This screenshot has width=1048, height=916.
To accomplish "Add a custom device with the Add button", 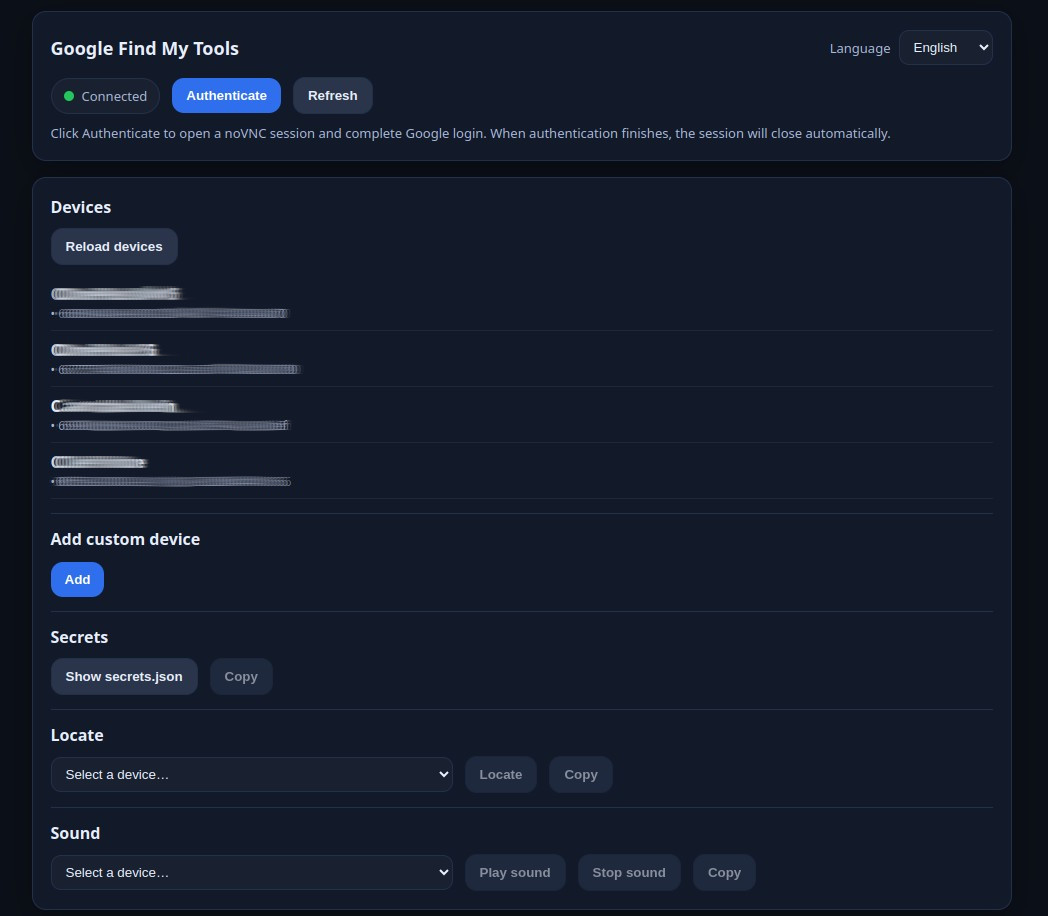I will [x=78, y=579].
